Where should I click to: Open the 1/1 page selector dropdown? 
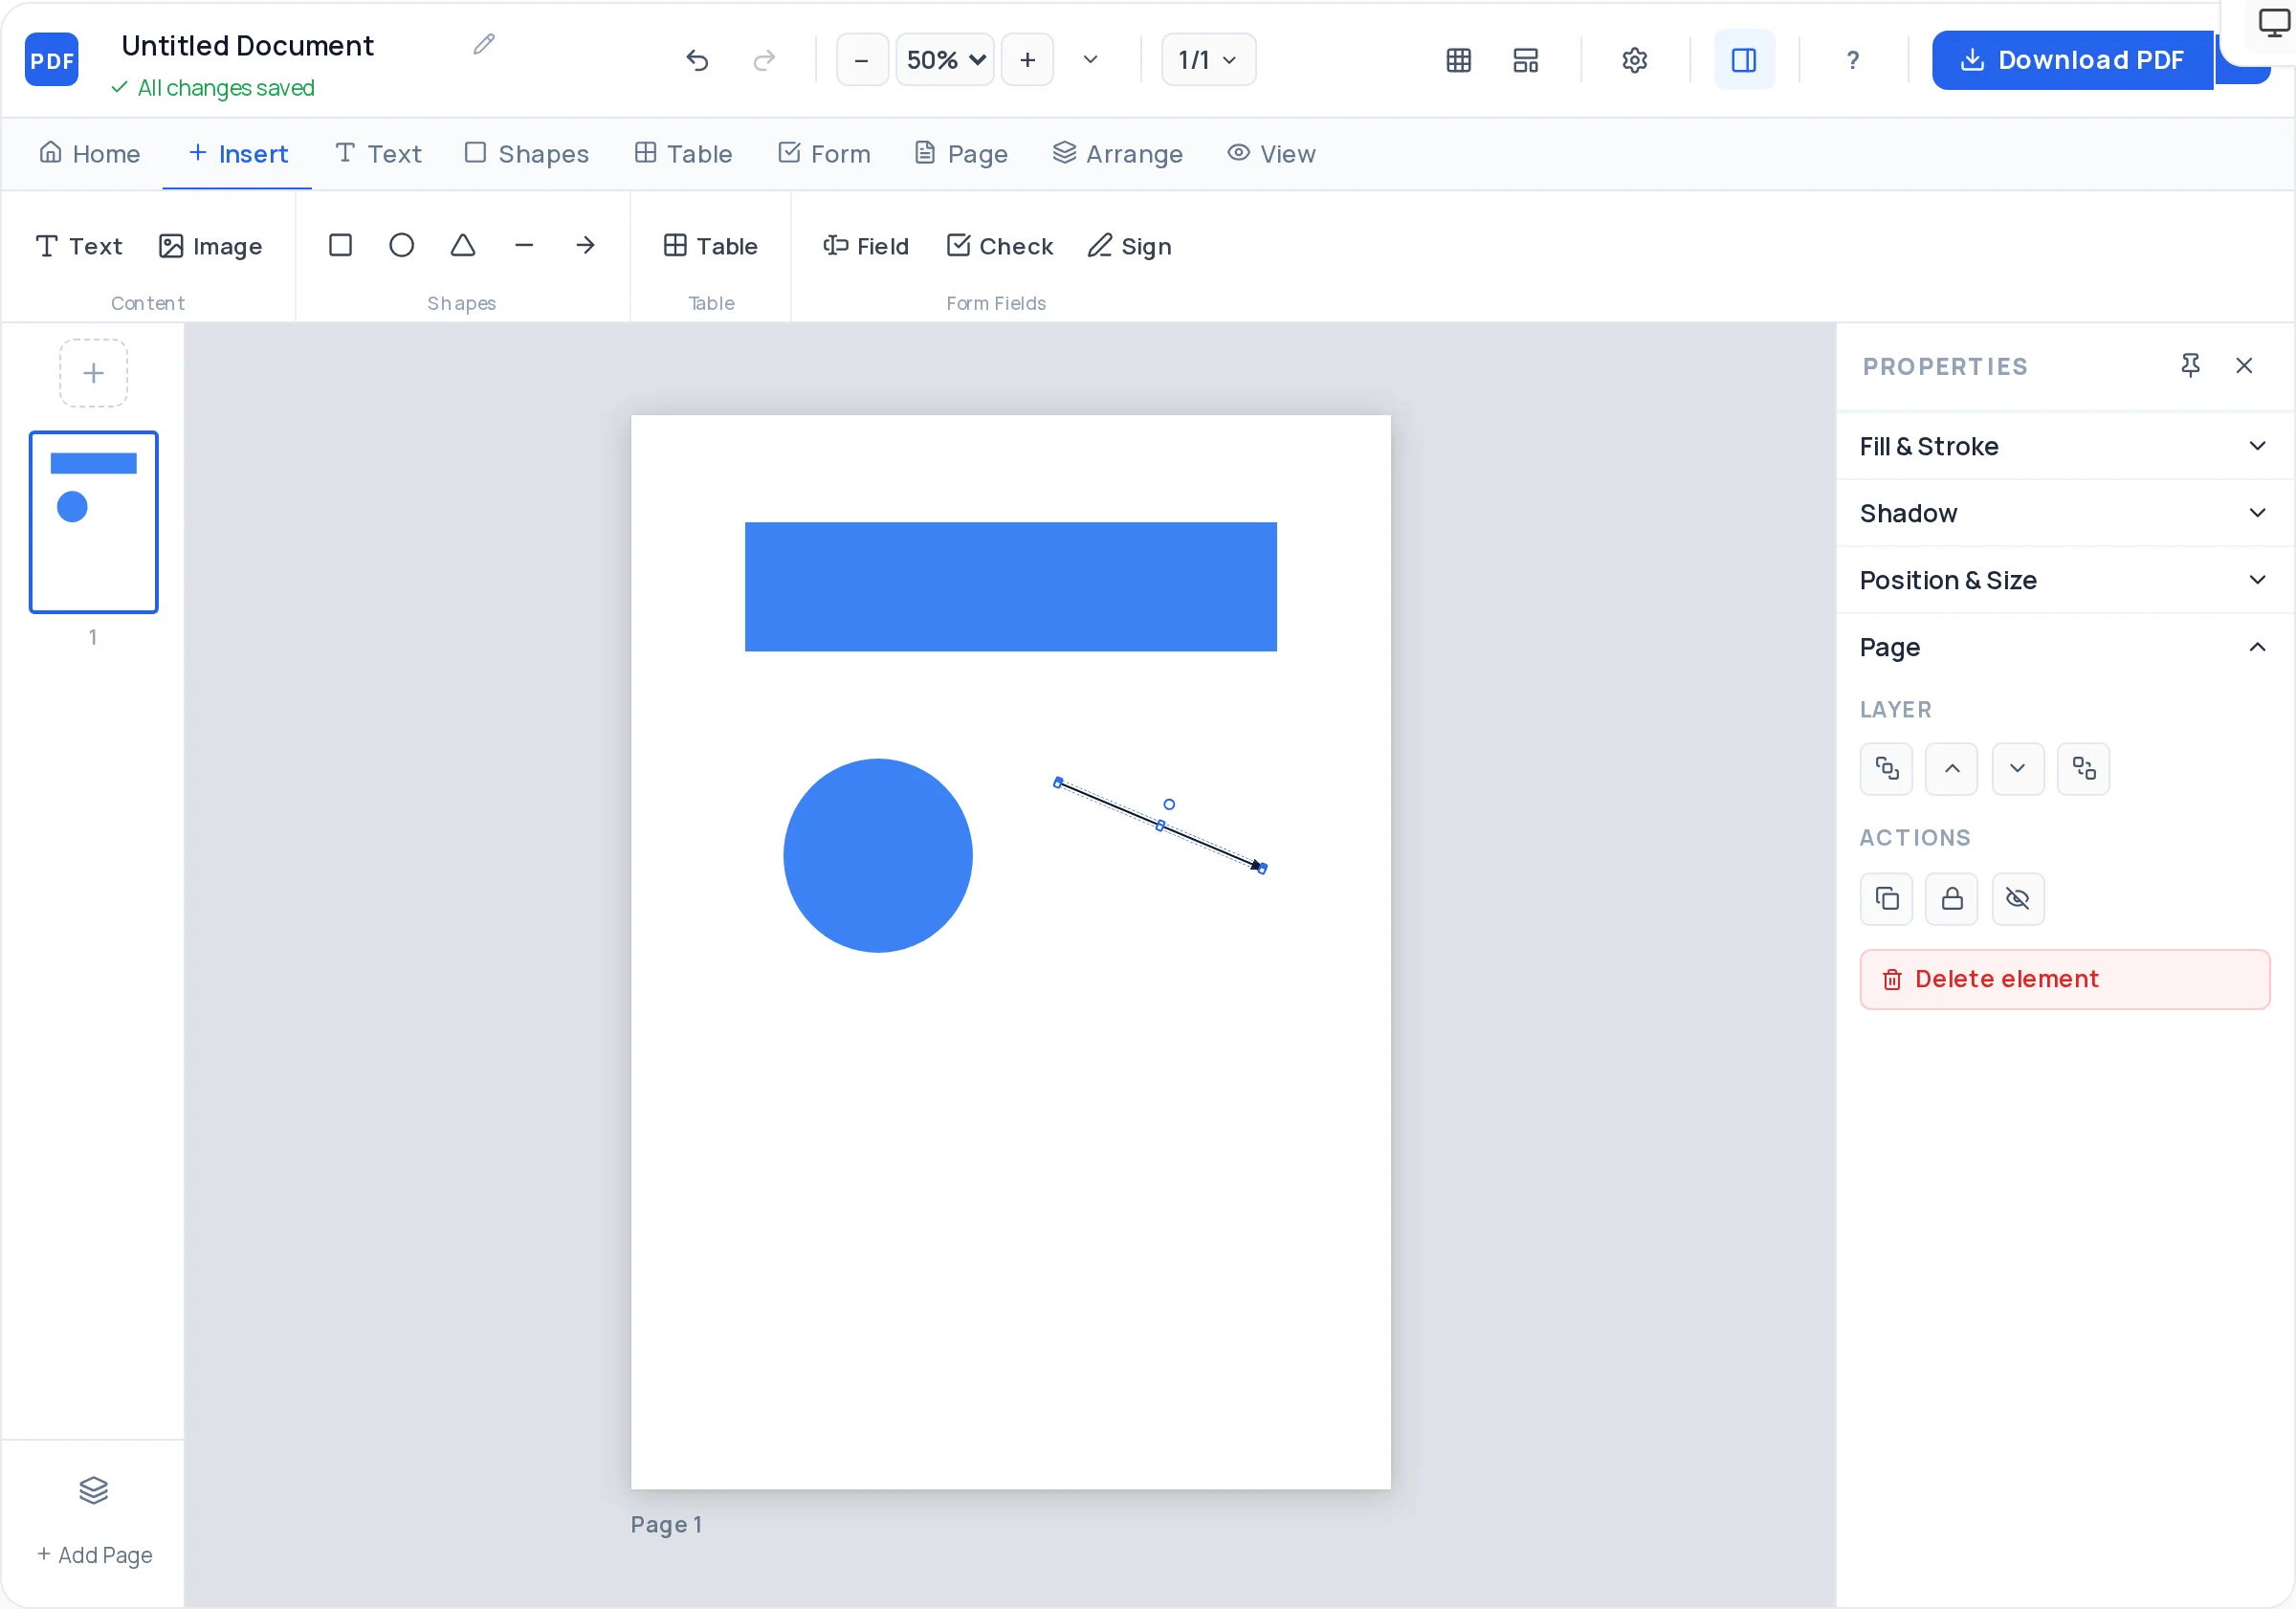pos(1208,60)
